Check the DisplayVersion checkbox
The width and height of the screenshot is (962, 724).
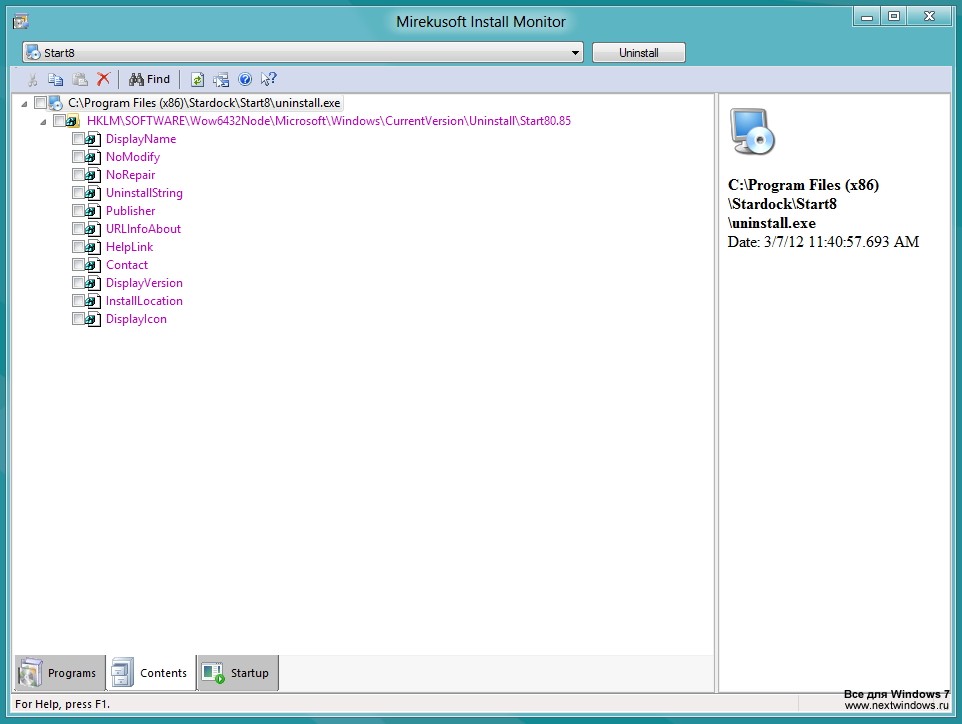(x=78, y=282)
